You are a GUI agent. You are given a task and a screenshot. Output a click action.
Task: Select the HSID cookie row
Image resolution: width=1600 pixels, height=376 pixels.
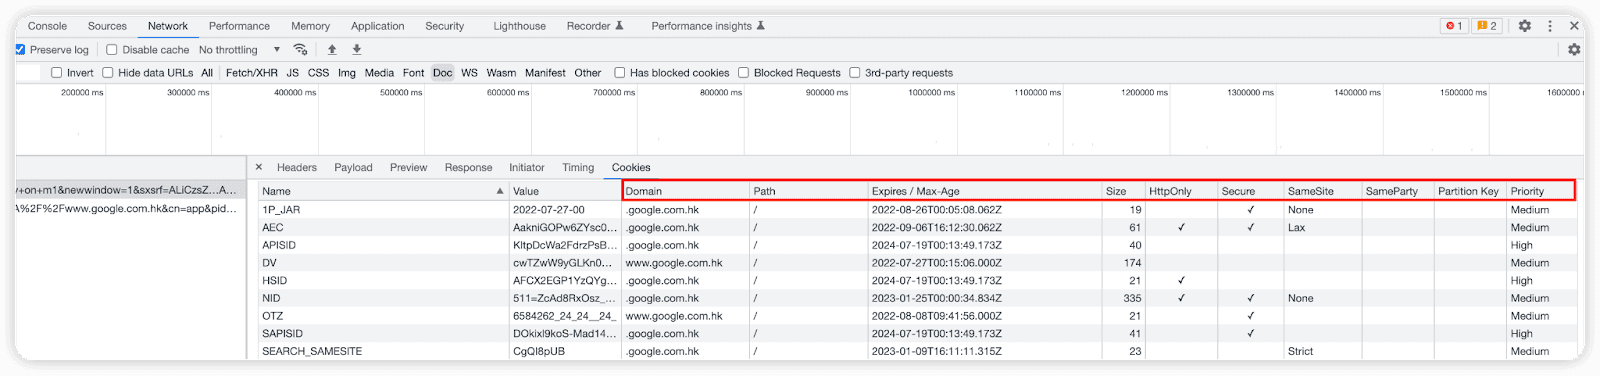pos(918,280)
